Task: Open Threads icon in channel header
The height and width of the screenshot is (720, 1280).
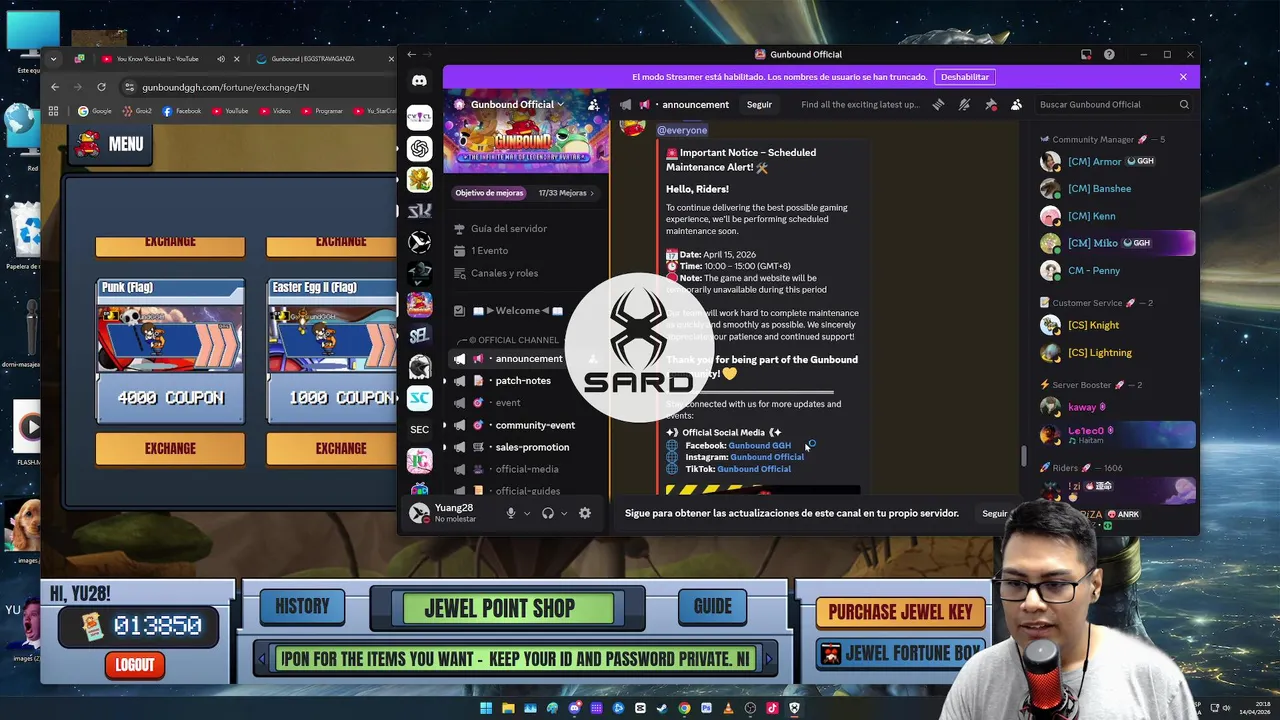Action: pyautogui.click(x=938, y=104)
